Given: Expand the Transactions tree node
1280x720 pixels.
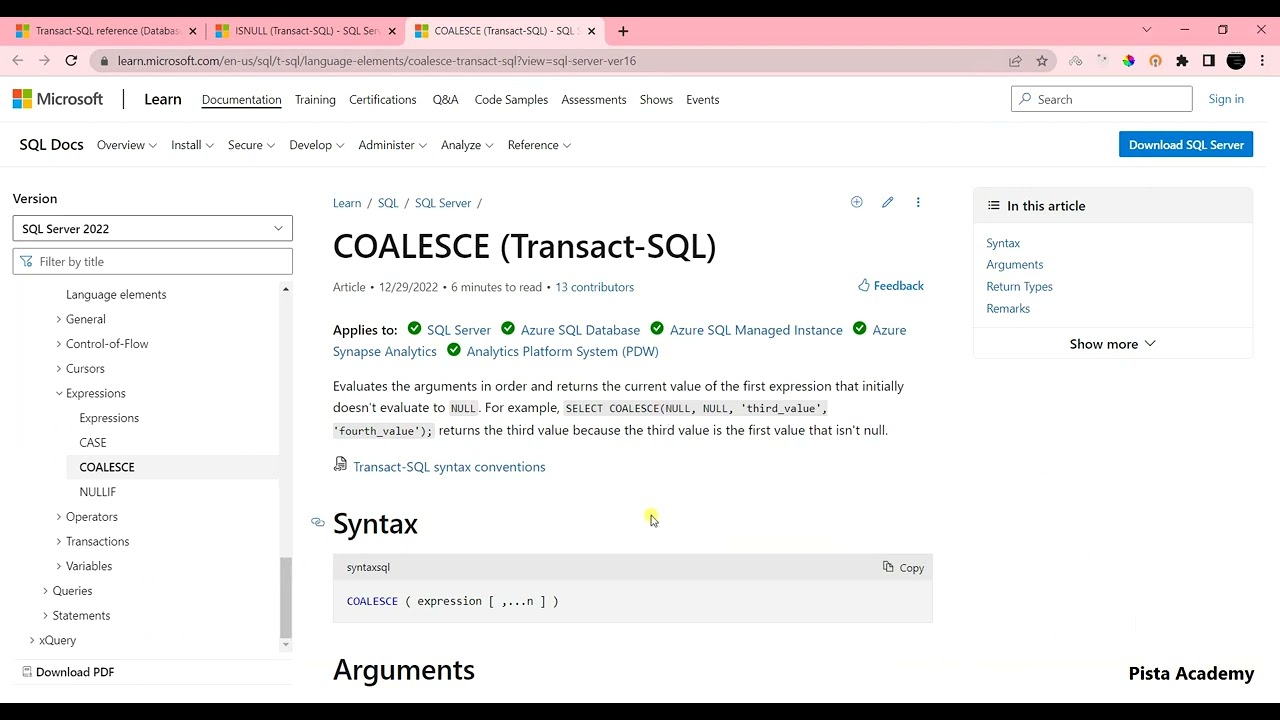Looking at the screenshot, I should [58, 542].
